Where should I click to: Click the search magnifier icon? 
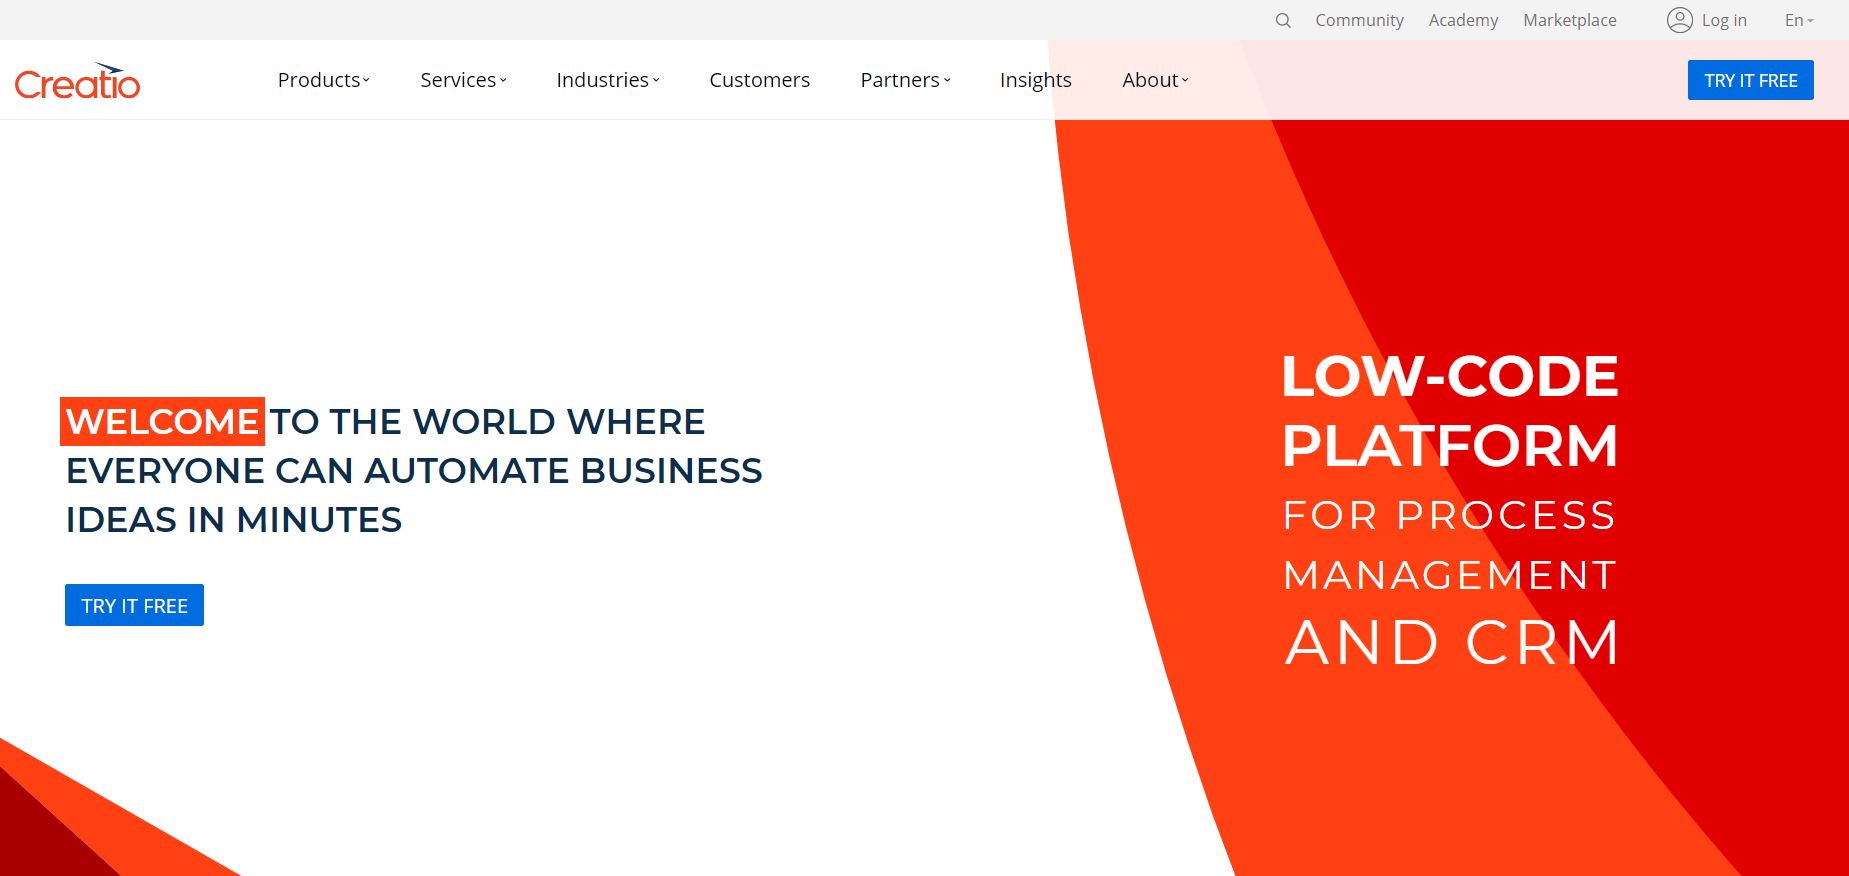1283,20
